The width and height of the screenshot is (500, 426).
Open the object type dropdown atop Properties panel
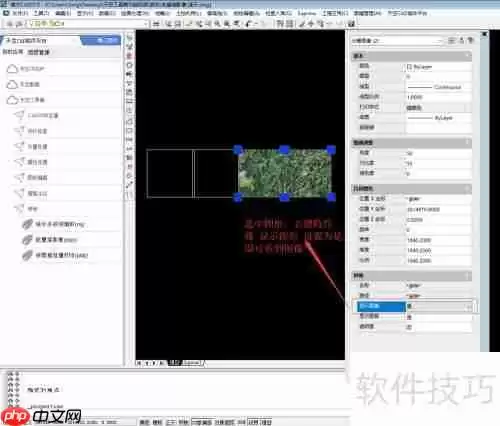tap(397, 41)
